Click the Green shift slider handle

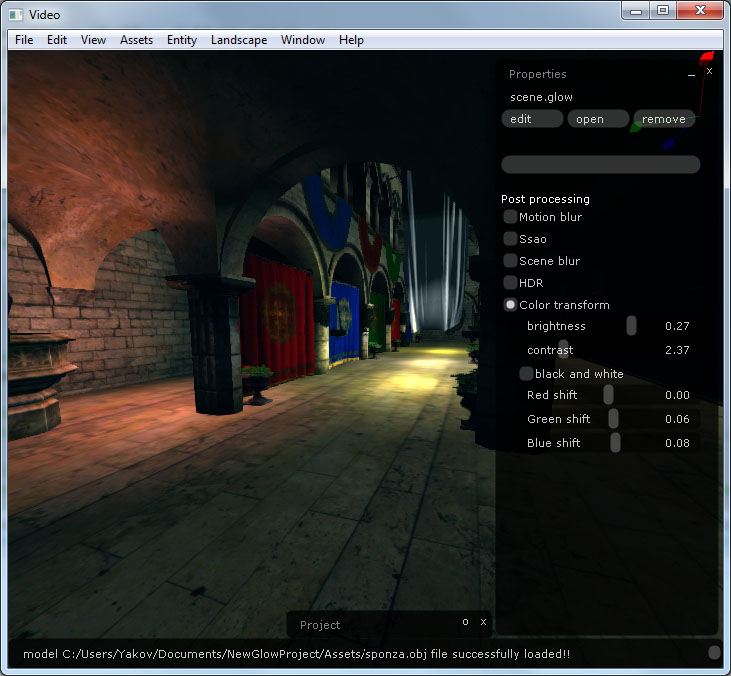click(x=613, y=419)
